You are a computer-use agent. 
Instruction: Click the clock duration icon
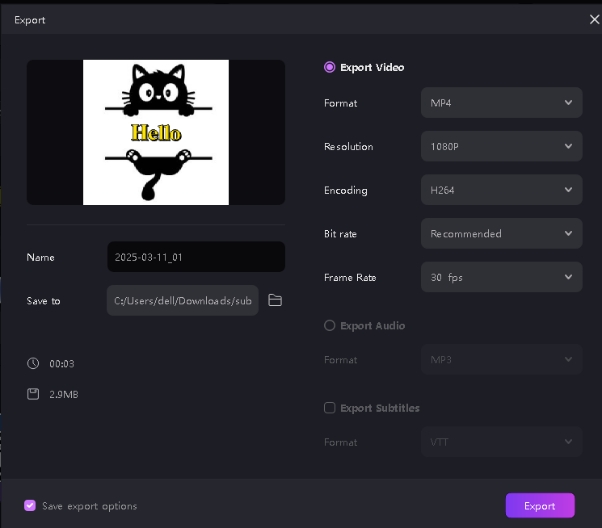coord(33,364)
